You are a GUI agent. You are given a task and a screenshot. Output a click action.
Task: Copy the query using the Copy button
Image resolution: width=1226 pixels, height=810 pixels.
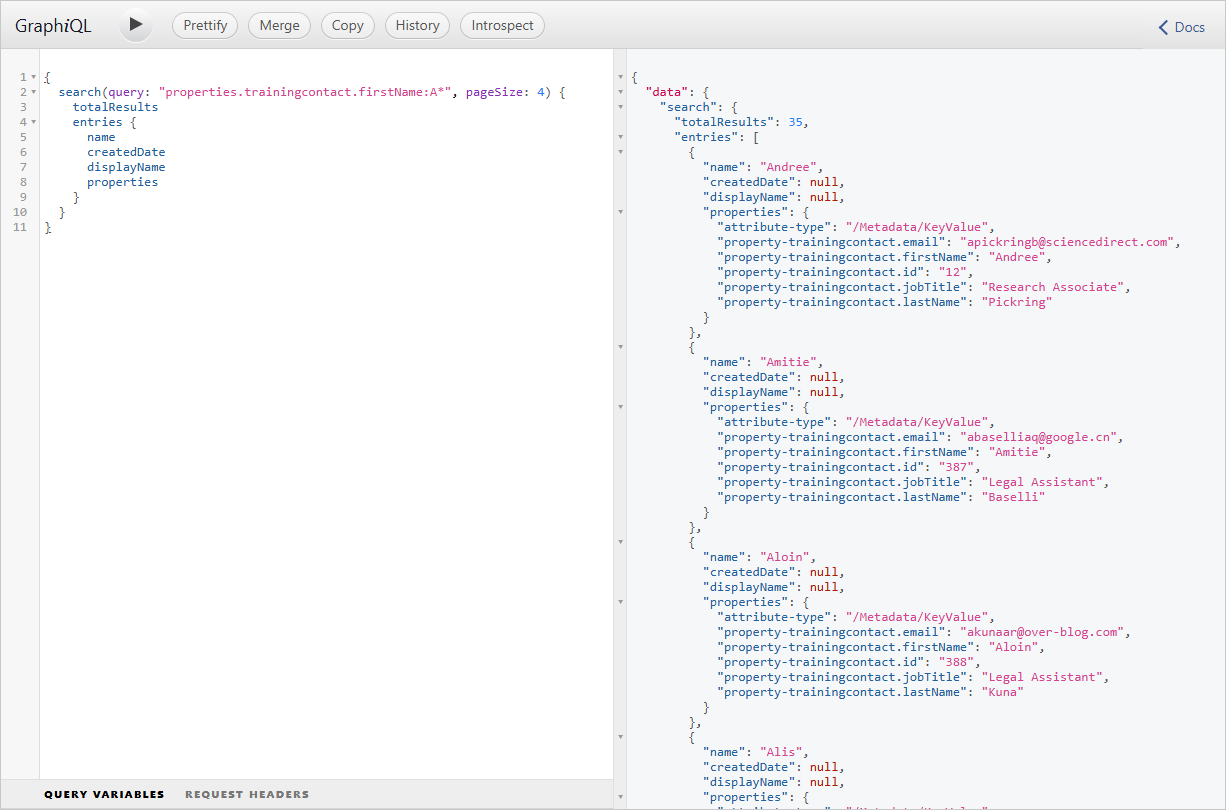348,25
